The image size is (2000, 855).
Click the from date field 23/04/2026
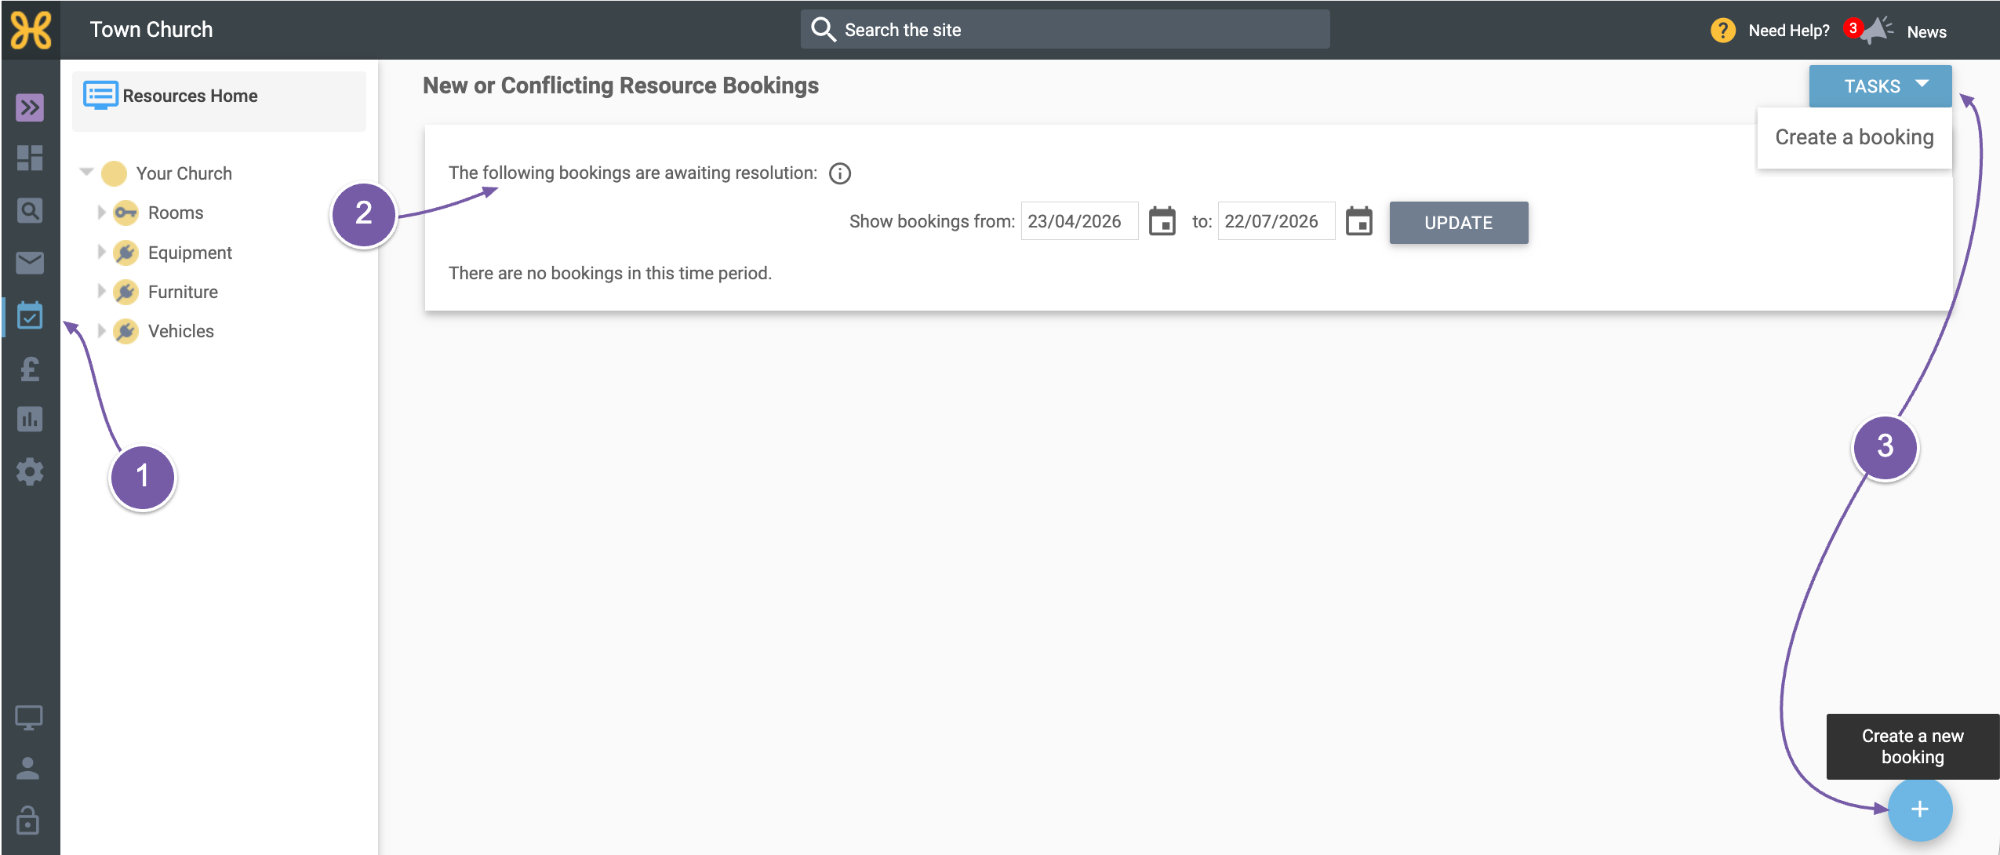pyautogui.click(x=1079, y=221)
